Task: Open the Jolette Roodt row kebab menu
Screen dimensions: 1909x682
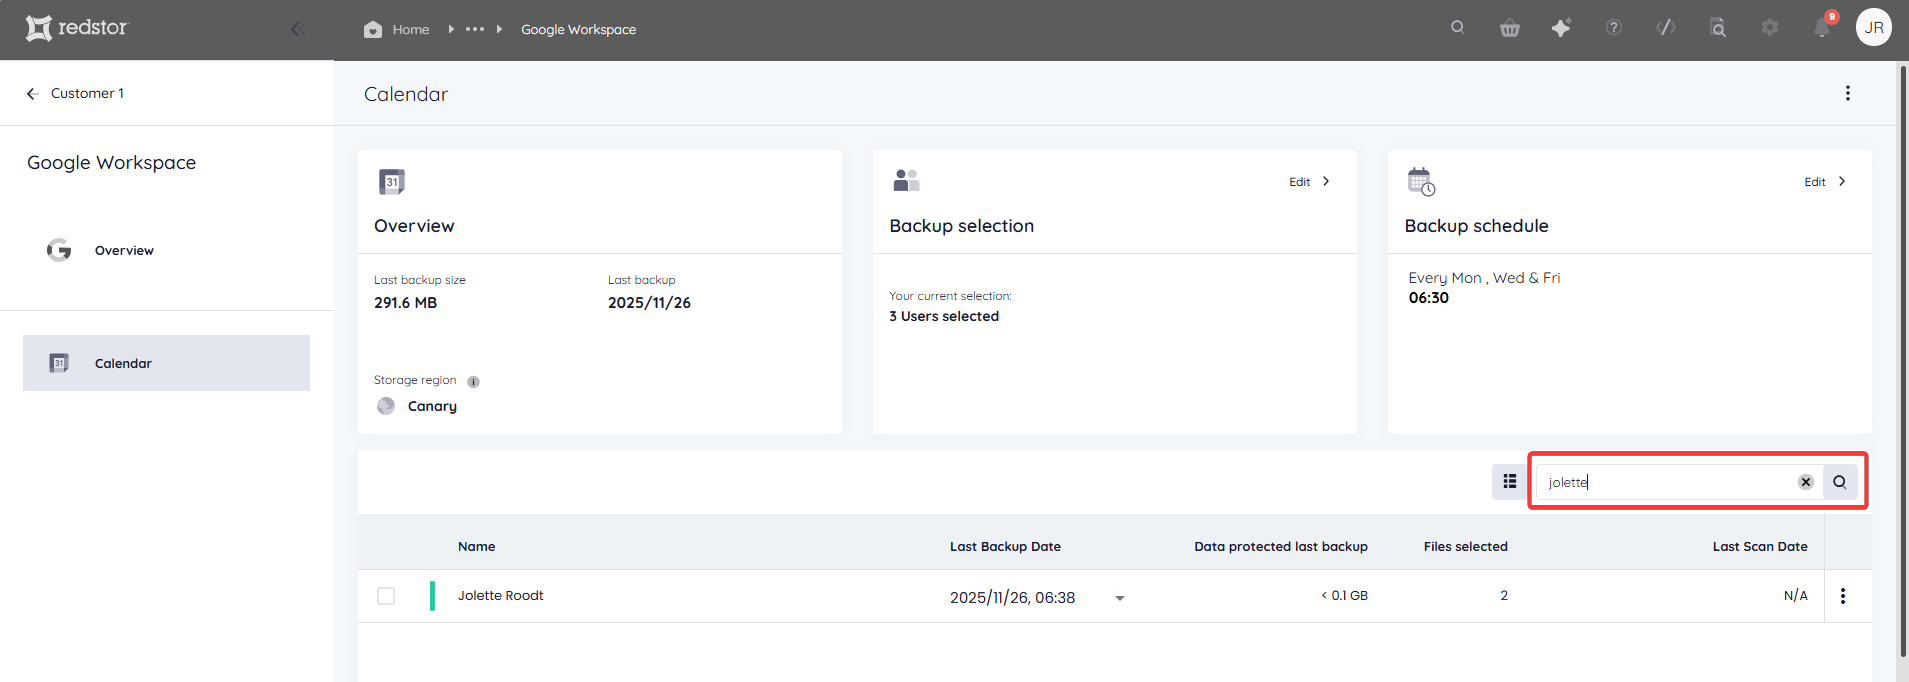Action: [x=1843, y=596]
